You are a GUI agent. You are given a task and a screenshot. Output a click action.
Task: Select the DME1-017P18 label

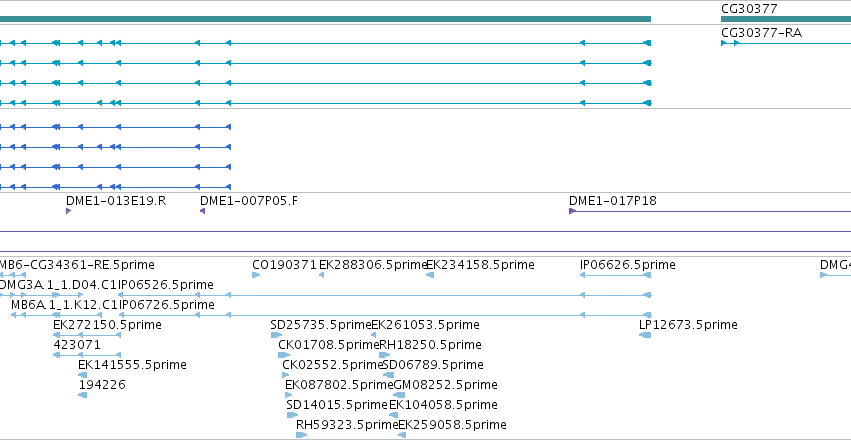(613, 201)
